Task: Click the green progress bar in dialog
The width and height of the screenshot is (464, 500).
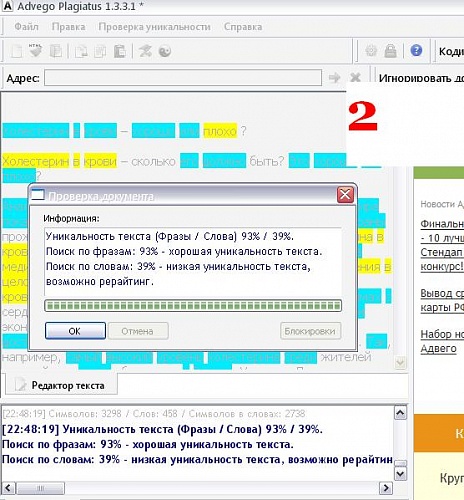Action: point(193,305)
